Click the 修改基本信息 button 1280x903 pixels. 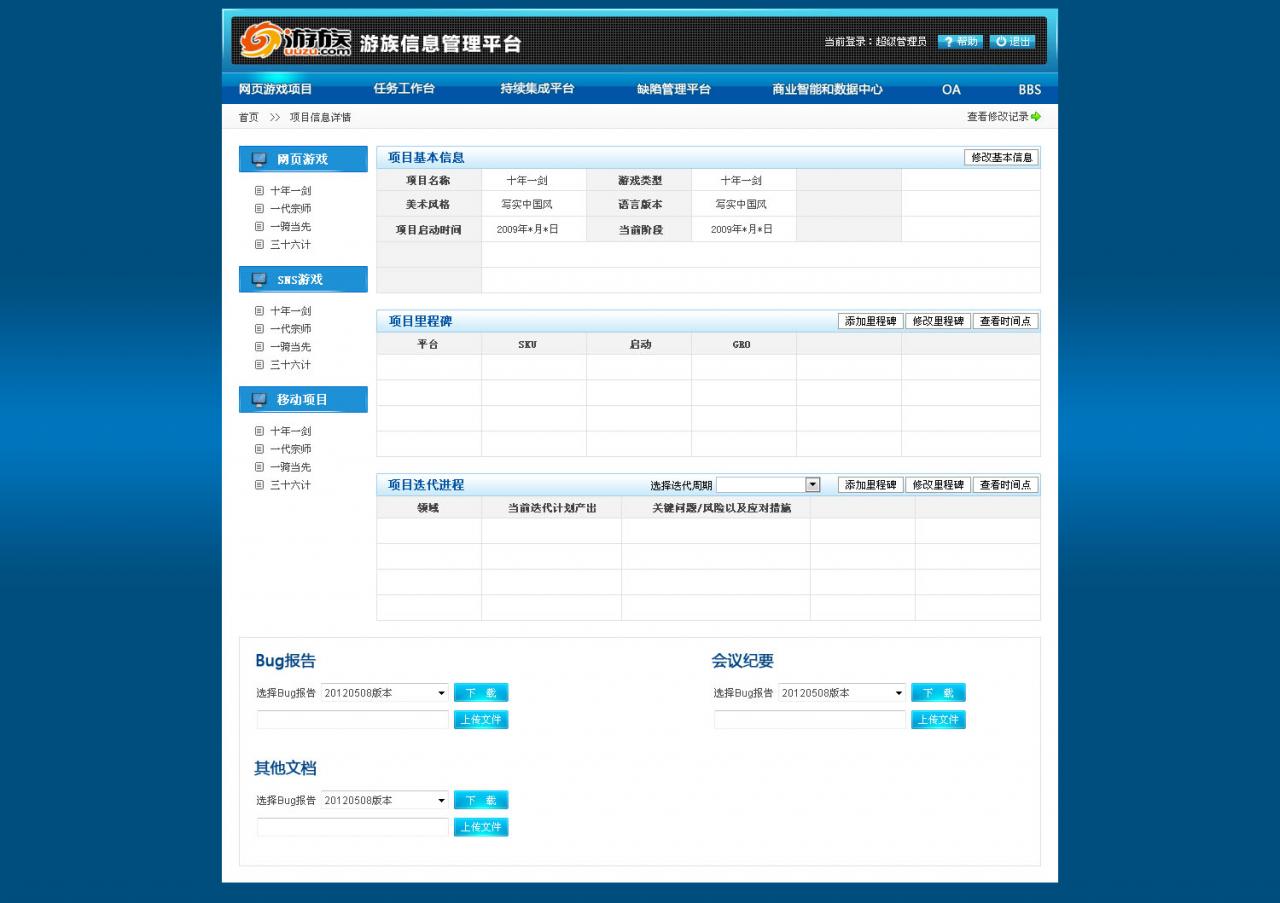point(1001,157)
